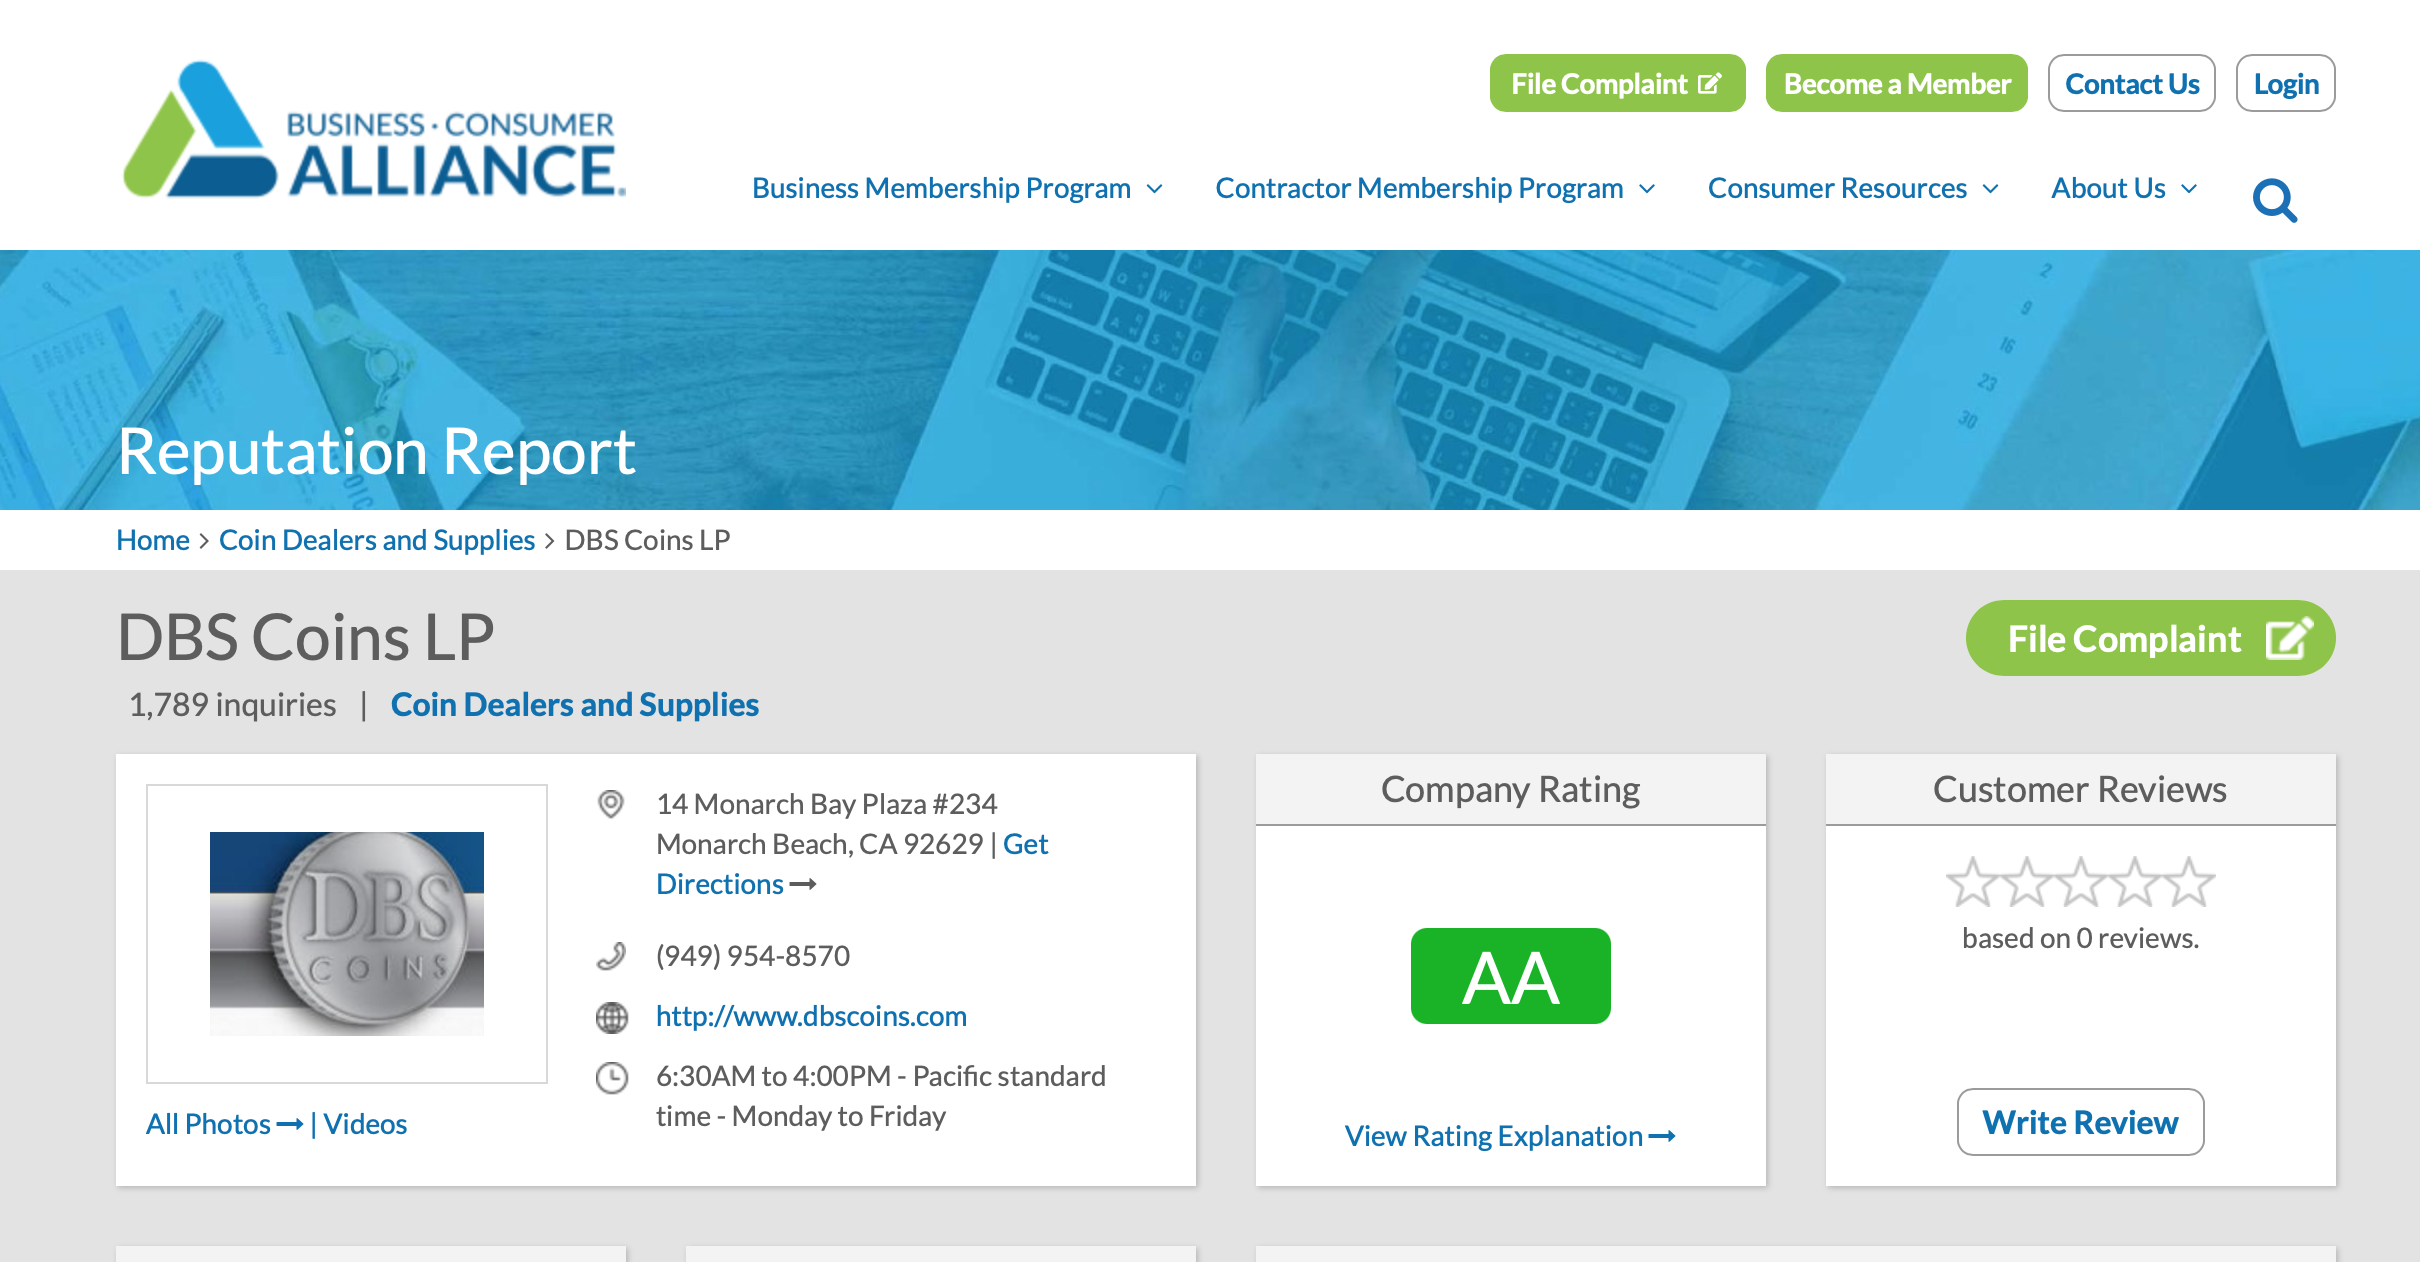Image resolution: width=2420 pixels, height=1262 pixels.
Task: Click the '14 Monarch Bay Plaza #234' address line
Action: (x=827, y=804)
